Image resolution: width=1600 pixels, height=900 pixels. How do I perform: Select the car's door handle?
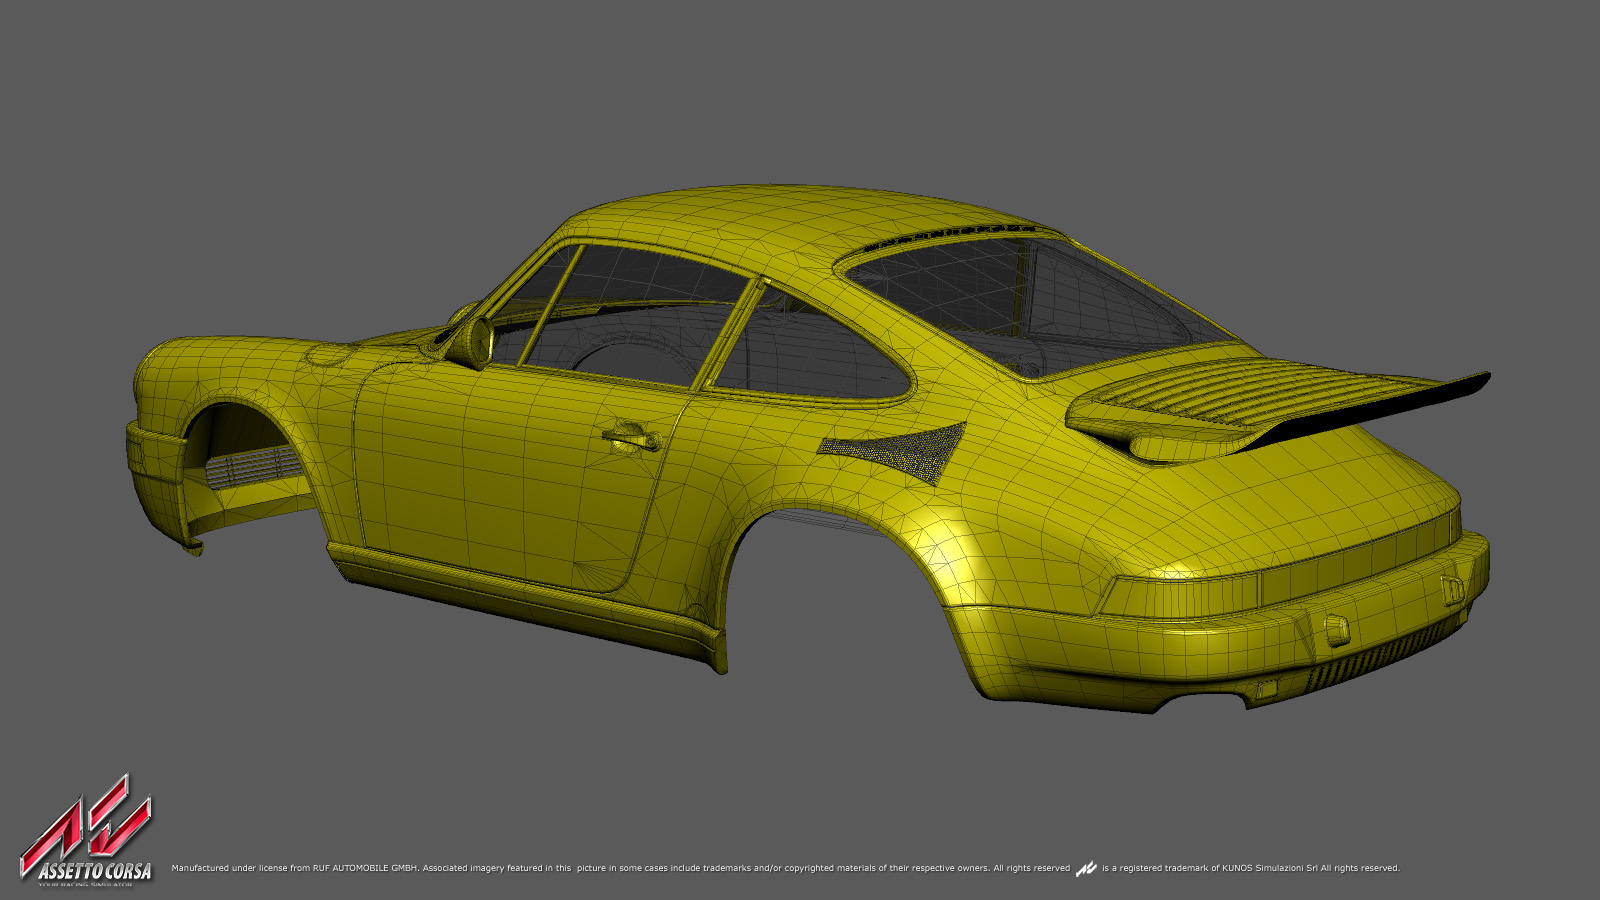[630, 435]
